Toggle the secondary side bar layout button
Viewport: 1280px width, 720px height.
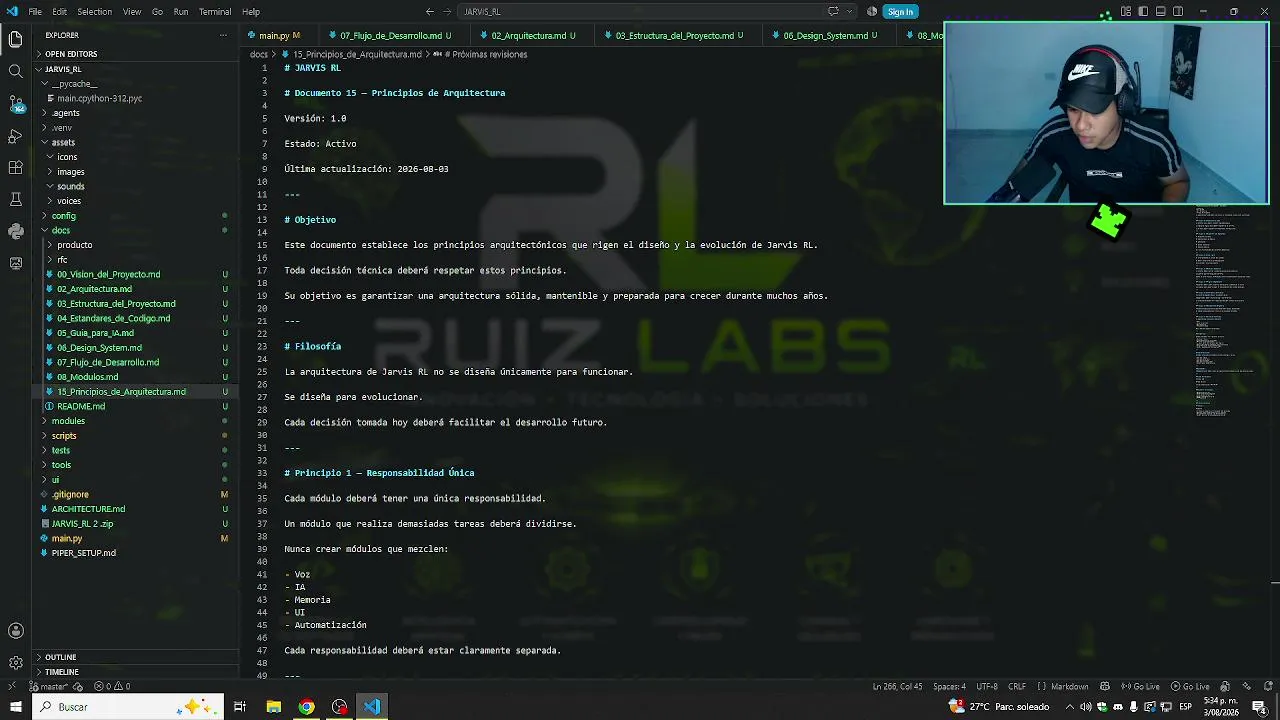1178,12
